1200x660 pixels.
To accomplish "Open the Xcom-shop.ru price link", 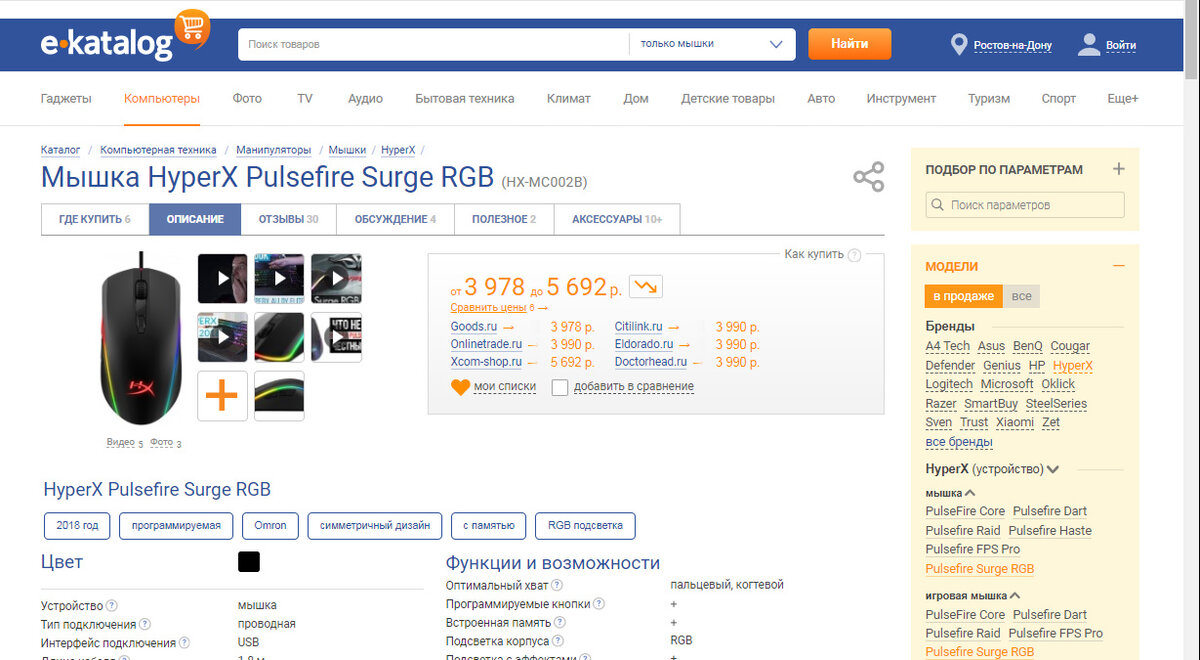I will tap(486, 362).
